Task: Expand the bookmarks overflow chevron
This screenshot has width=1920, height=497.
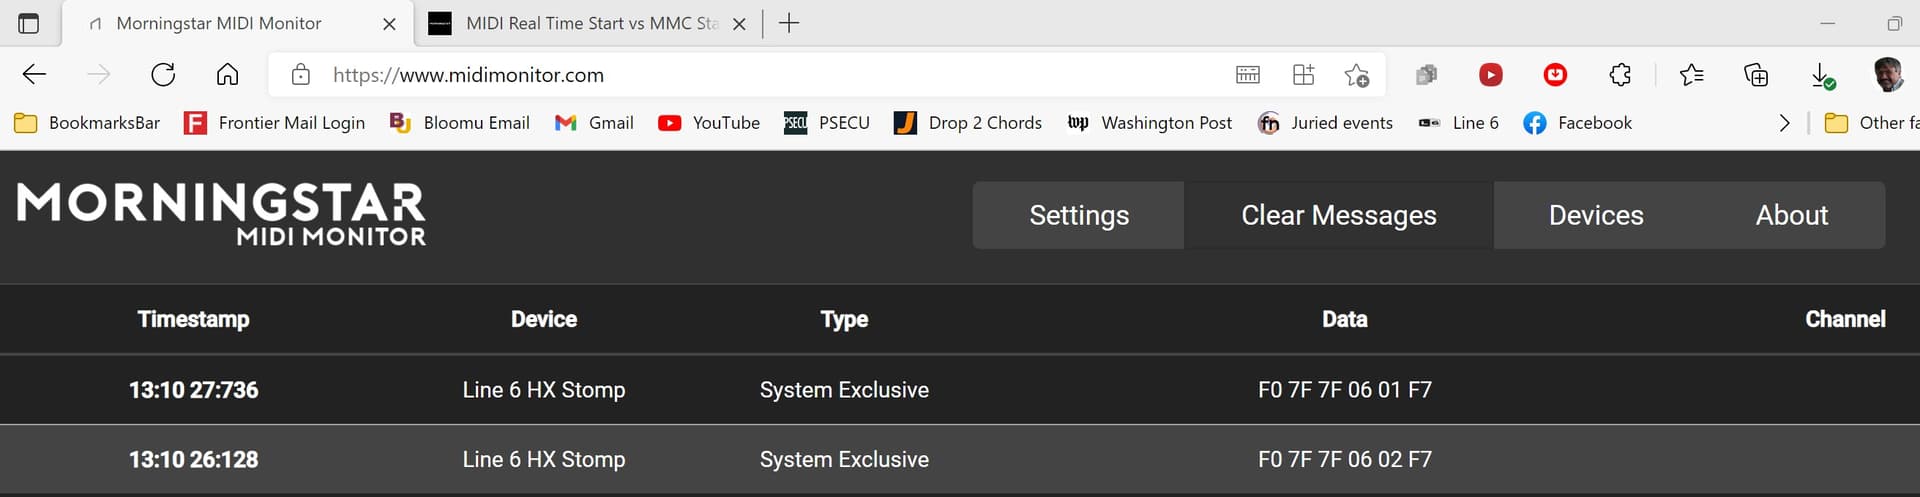Action: [1784, 123]
